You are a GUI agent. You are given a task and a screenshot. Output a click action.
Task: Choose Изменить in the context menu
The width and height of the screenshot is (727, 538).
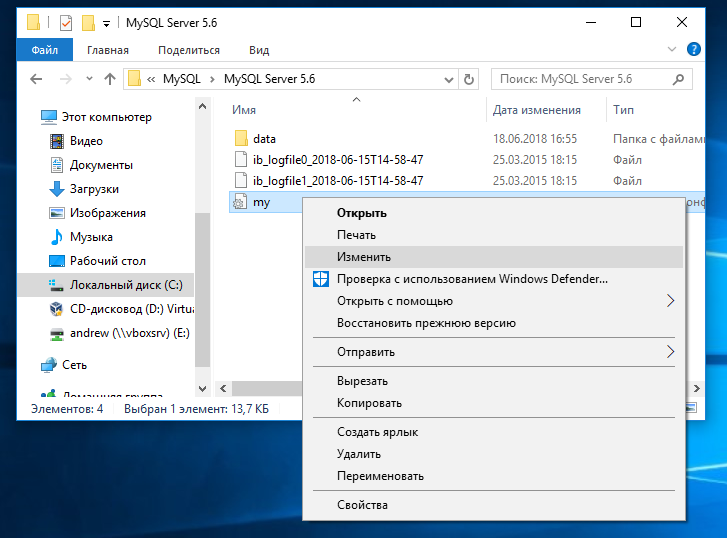pyautogui.click(x=494, y=257)
